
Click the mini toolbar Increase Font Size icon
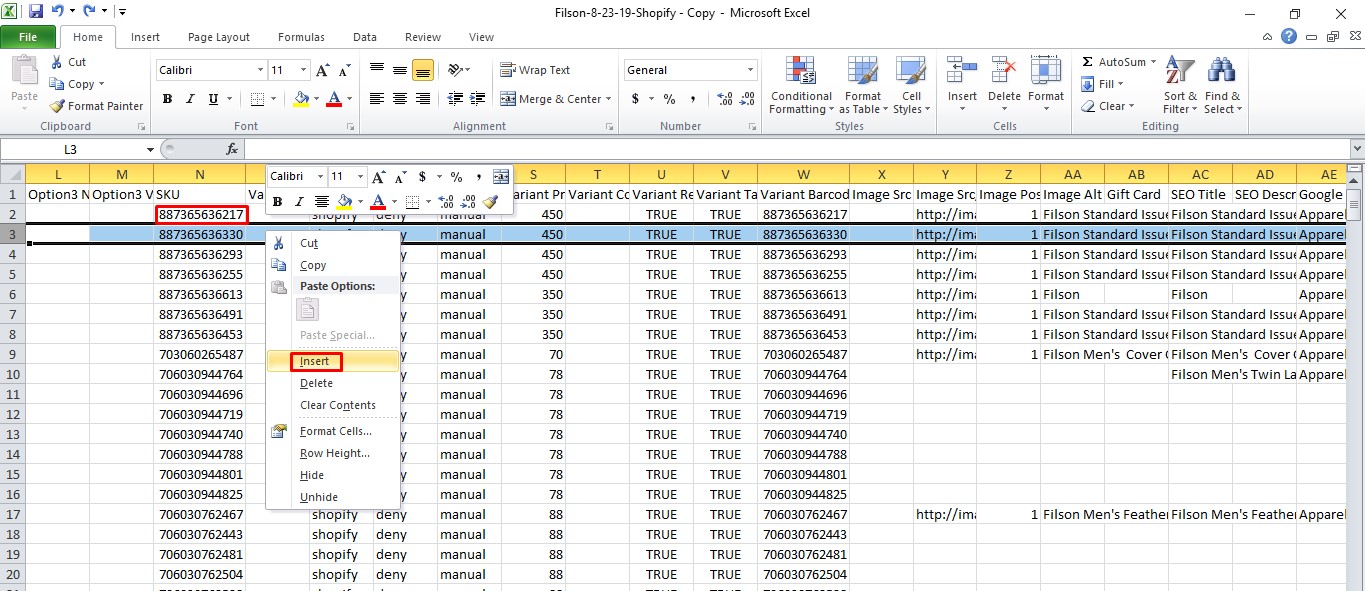381,176
